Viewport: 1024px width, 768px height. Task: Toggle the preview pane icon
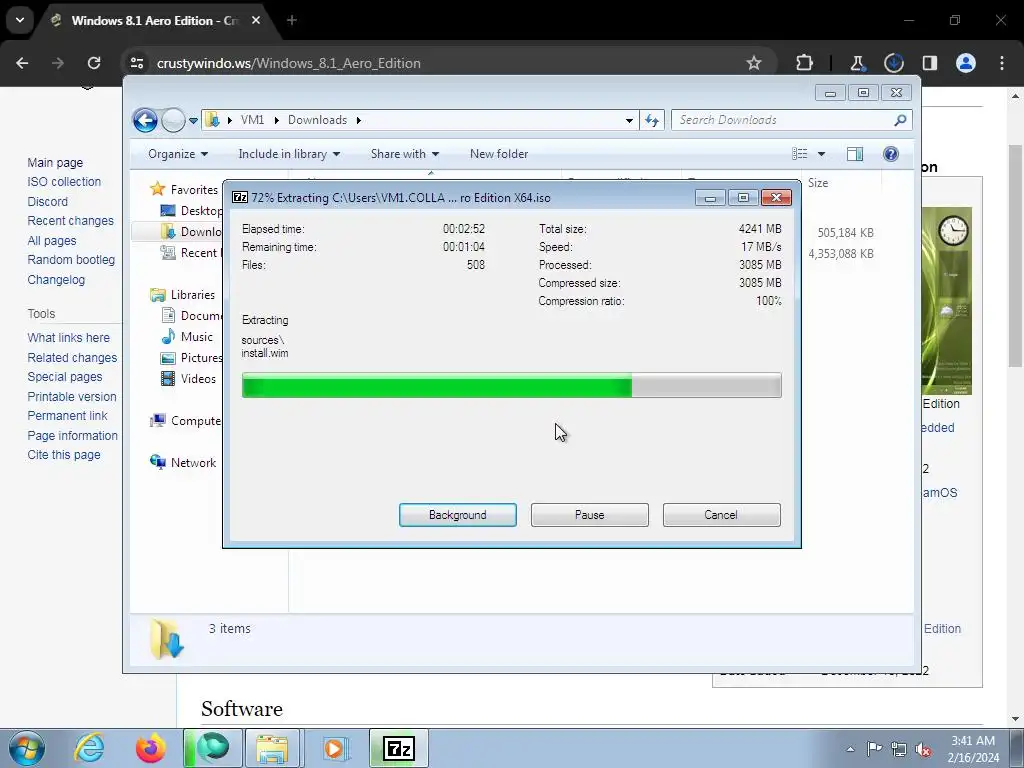tap(855, 154)
